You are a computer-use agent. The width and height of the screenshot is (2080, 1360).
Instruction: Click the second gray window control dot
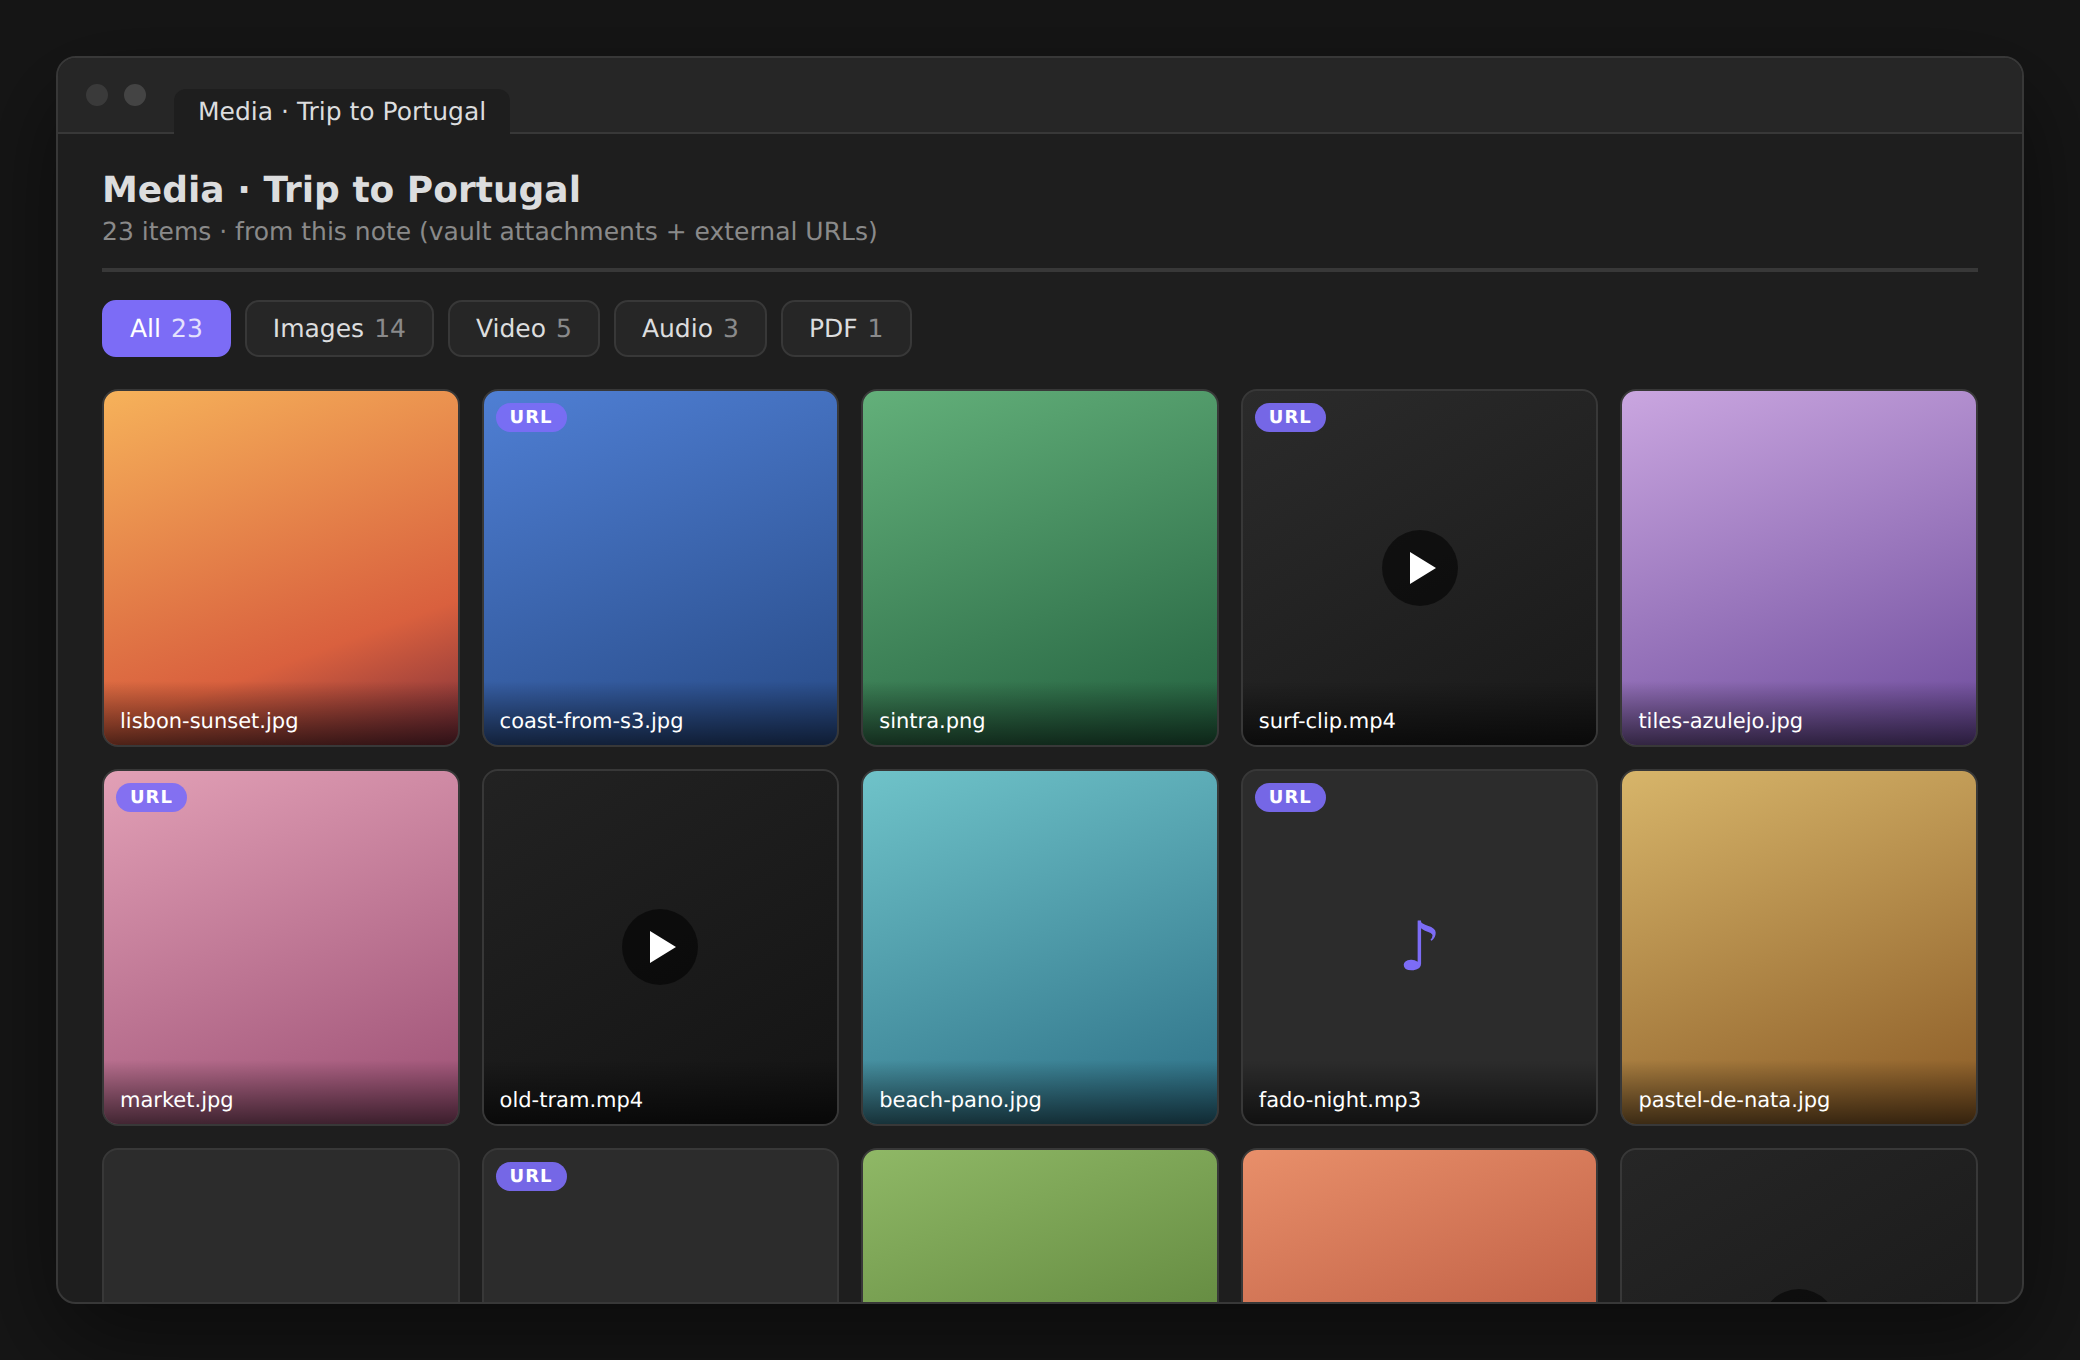tap(135, 95)
